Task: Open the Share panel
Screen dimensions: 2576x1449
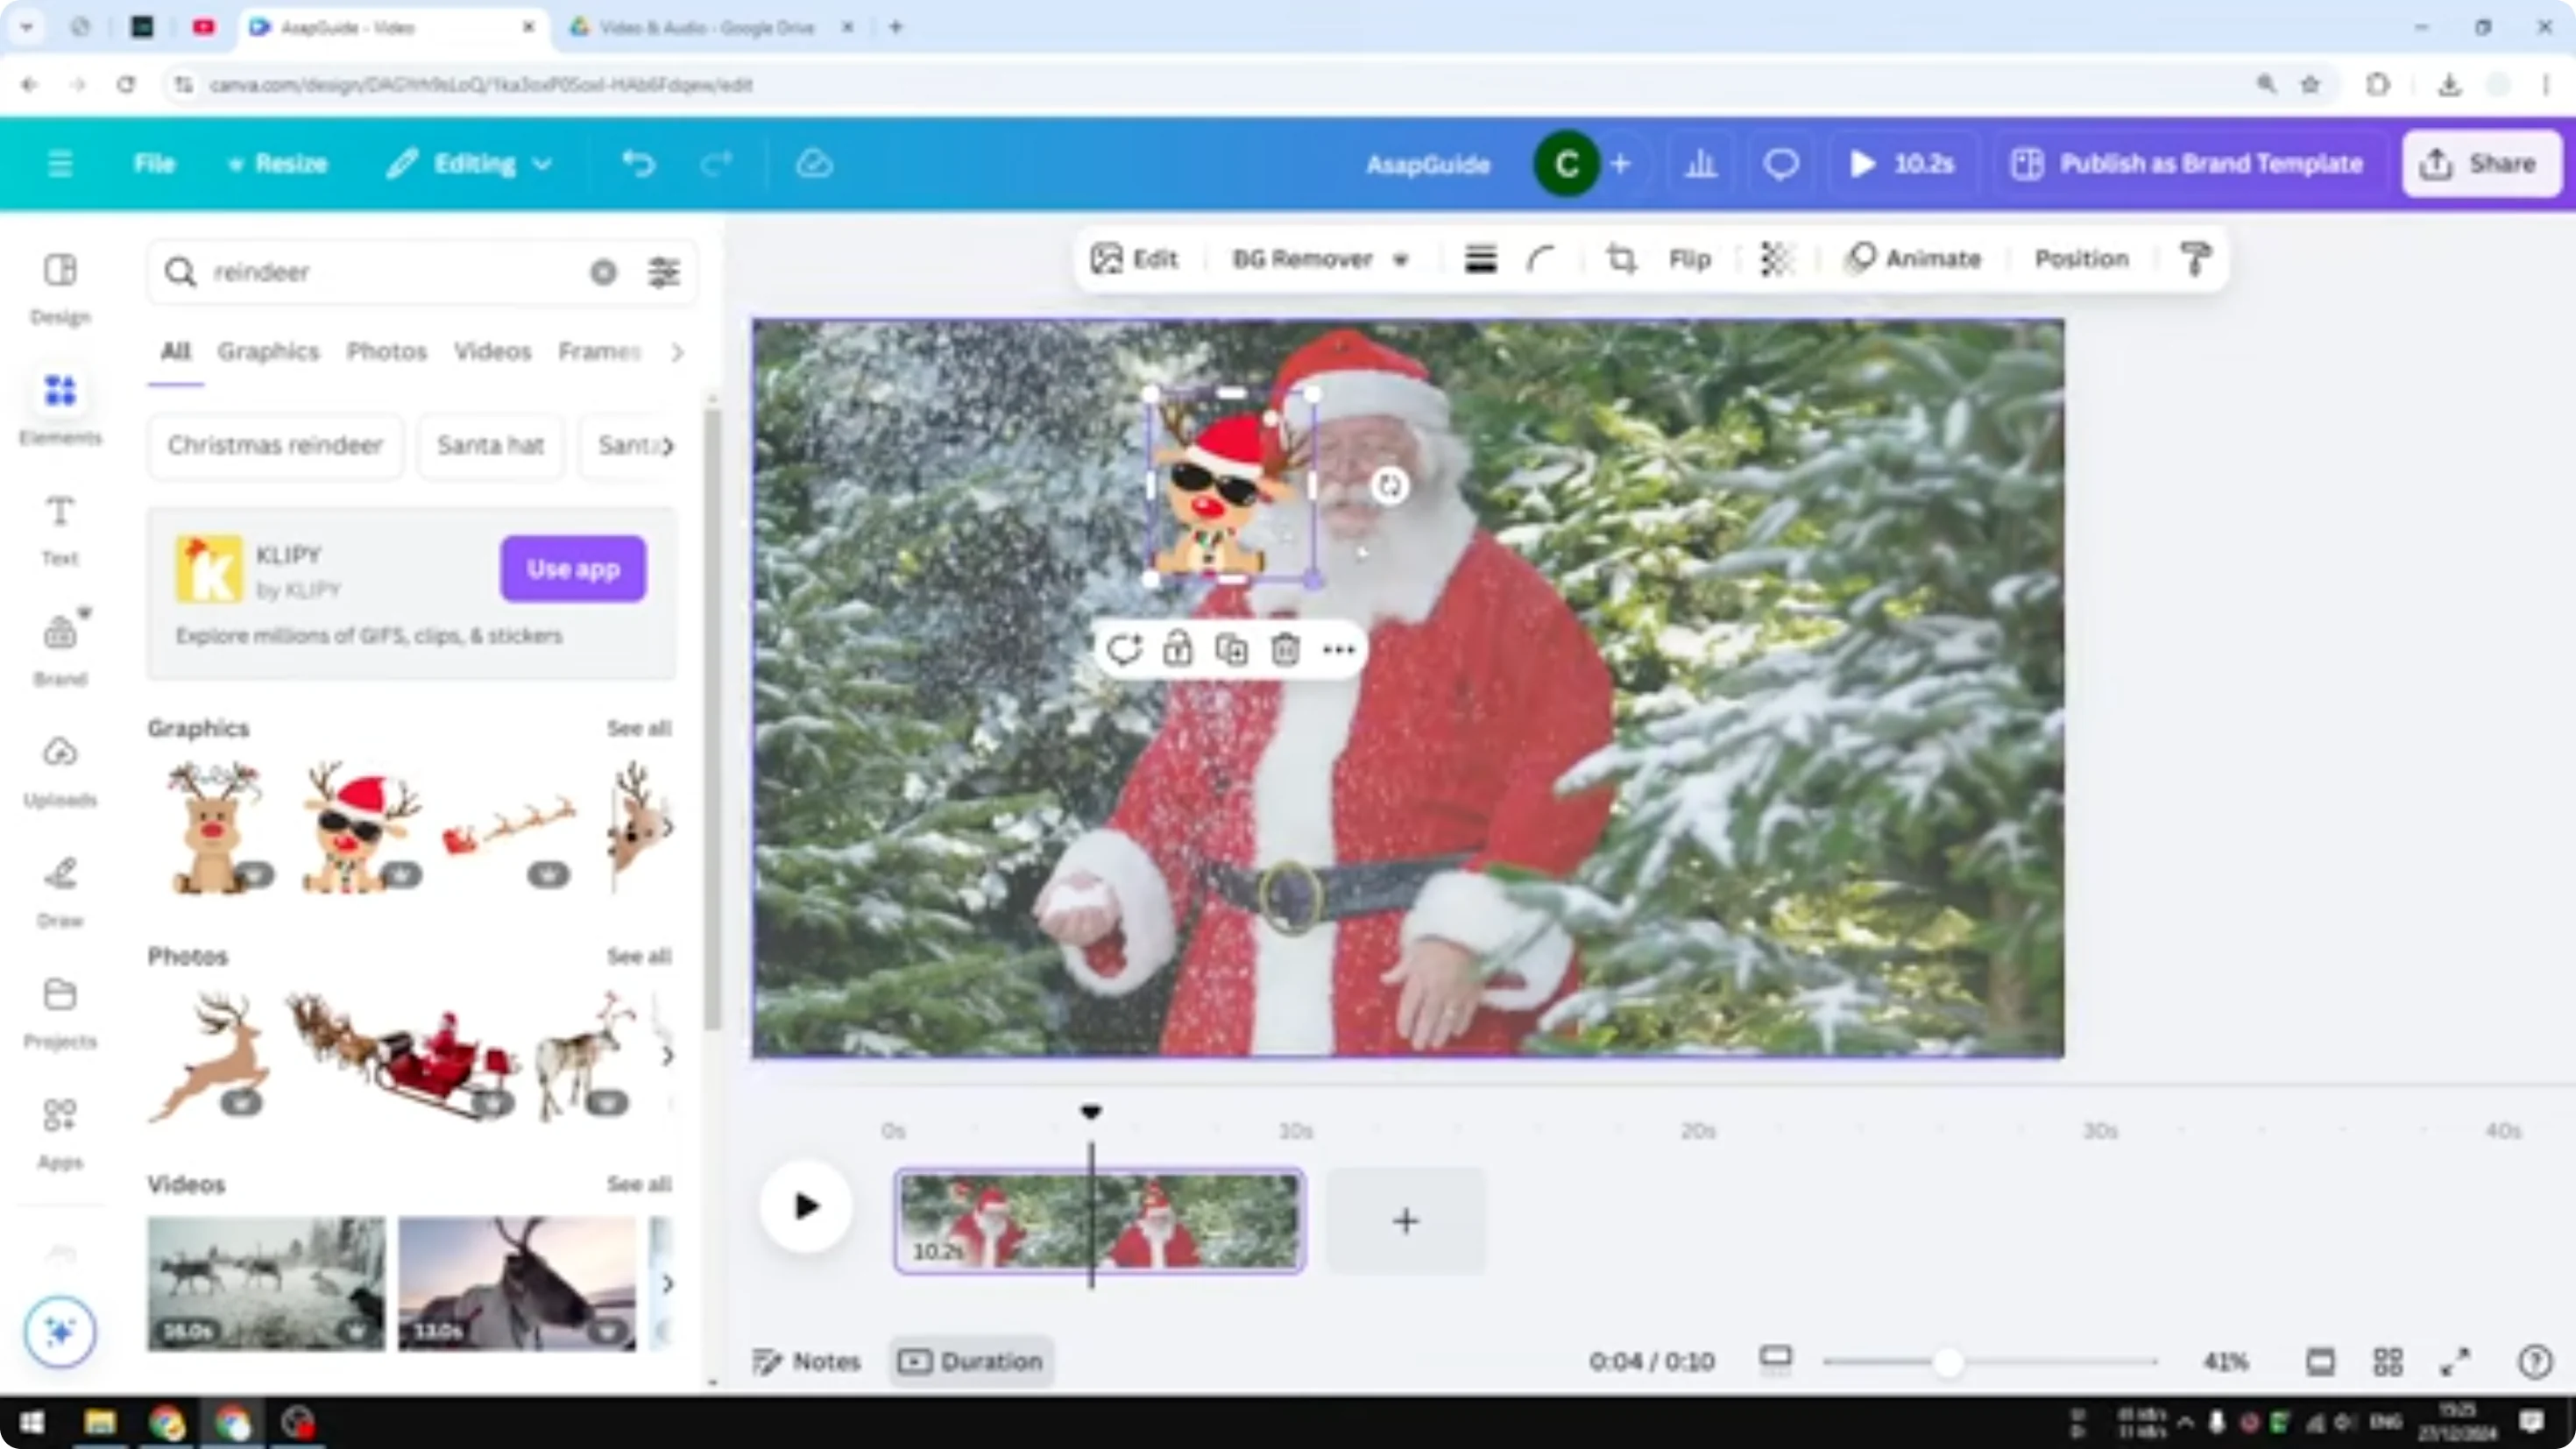Action: click(2481, 163)
